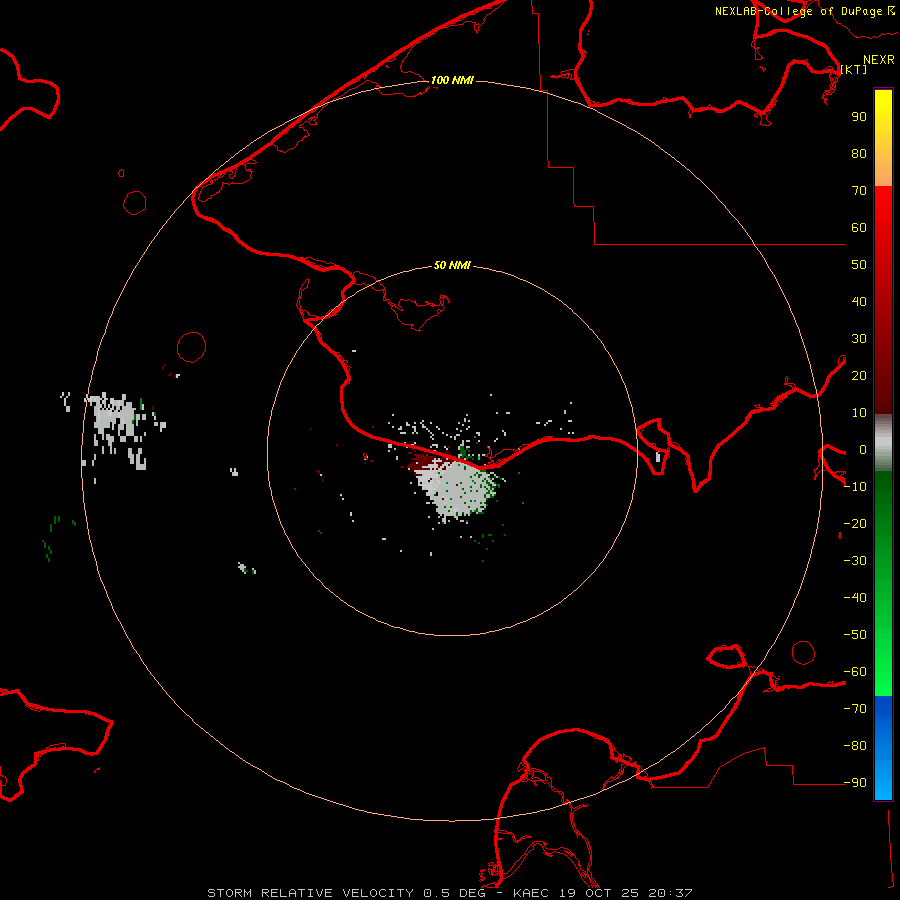This screenshot has height=900, width=900.
Task: Click the -20 legend value
Action: click(x=855, y=524)
